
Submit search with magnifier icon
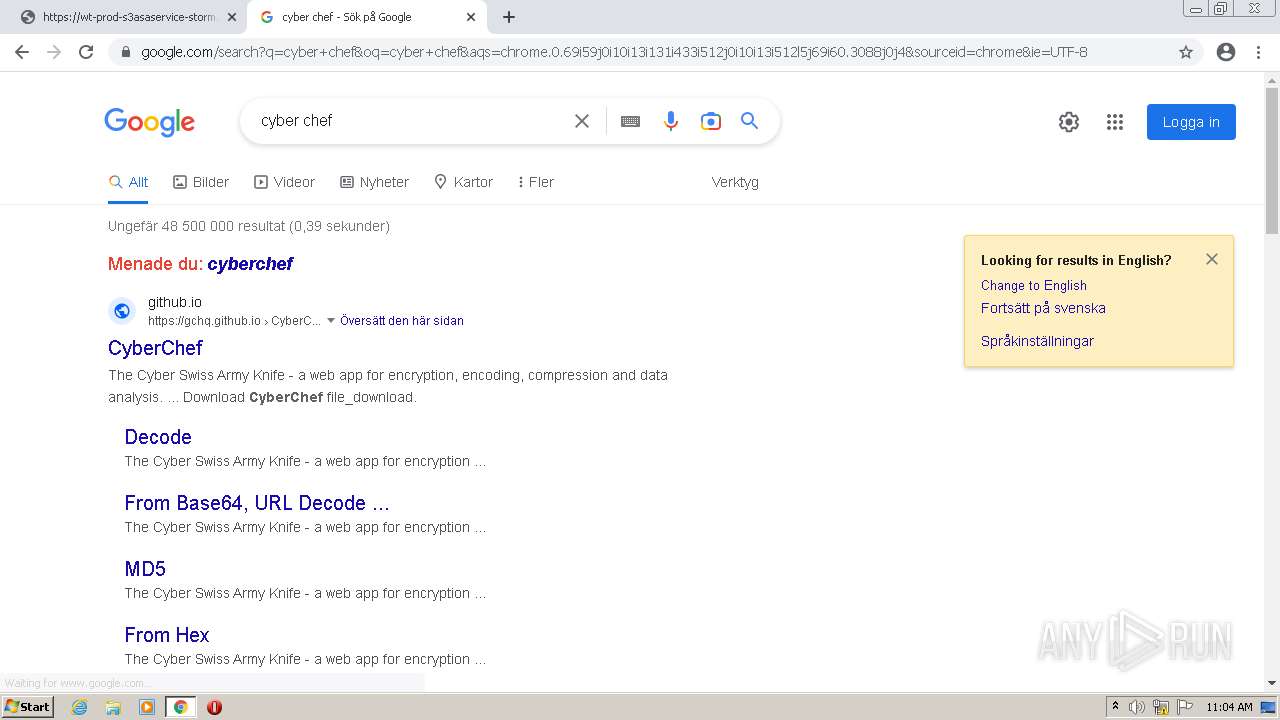(750, 121)
